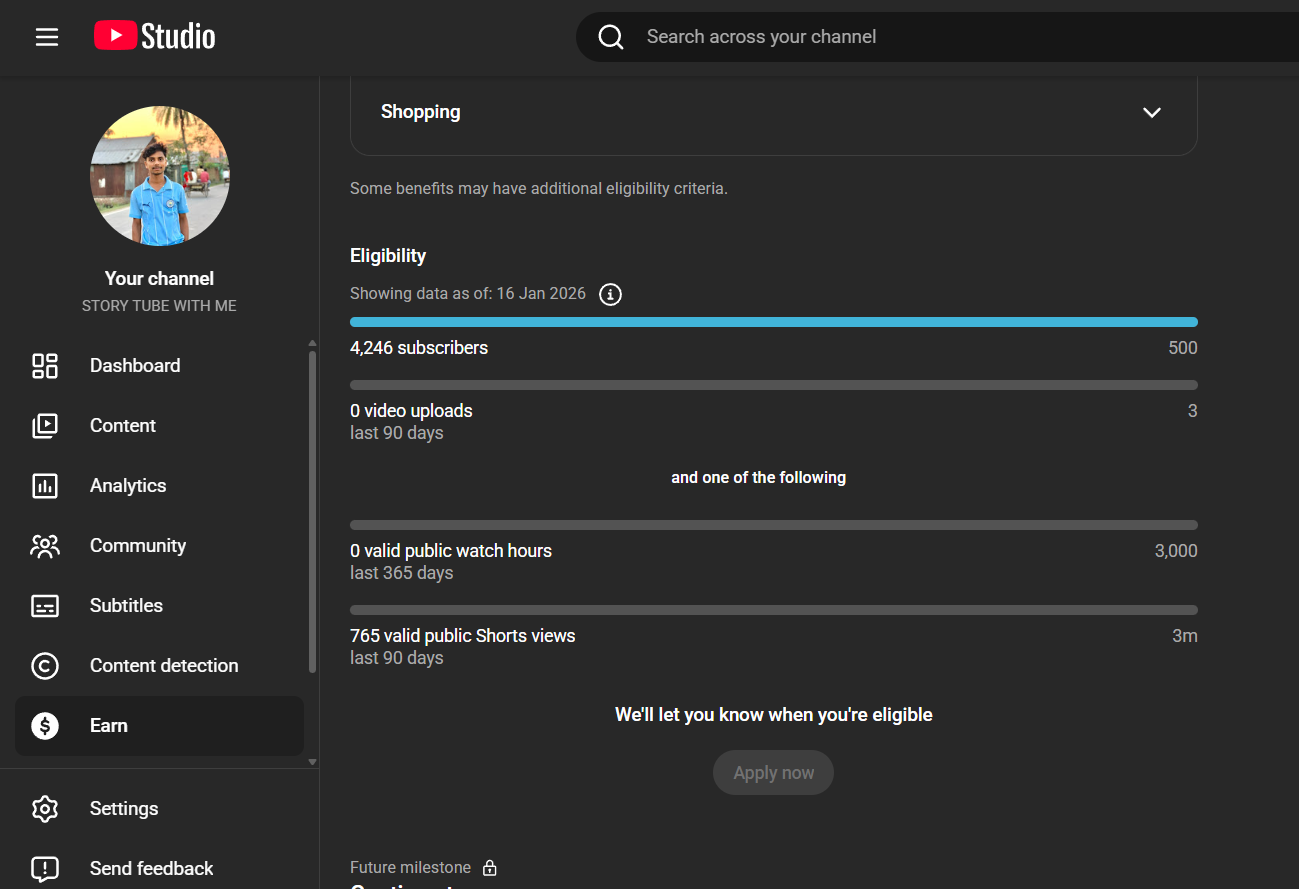The width and height of the screenshot is (1299, 889).
Task: Click the Dashboard grid icon
Action: [x=45, y=366]
